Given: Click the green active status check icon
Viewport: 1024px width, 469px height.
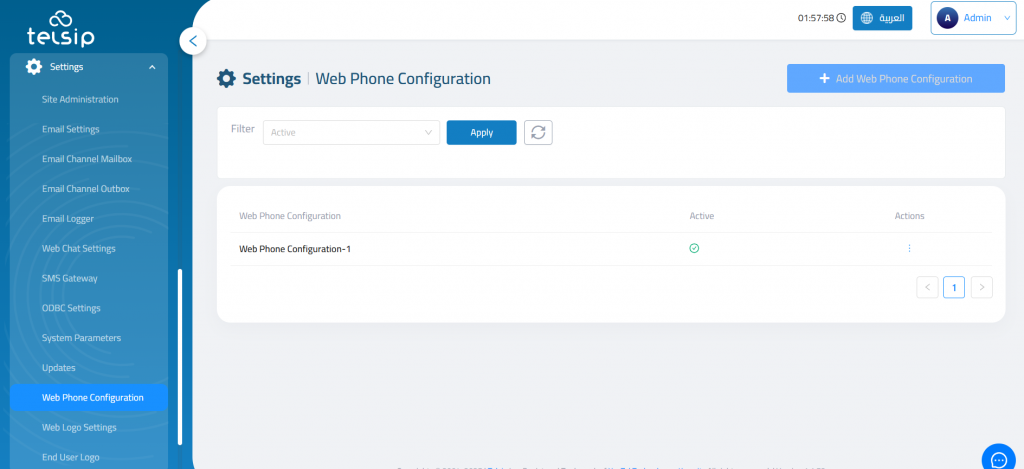Looking at the screenshot, I should 694,248.
